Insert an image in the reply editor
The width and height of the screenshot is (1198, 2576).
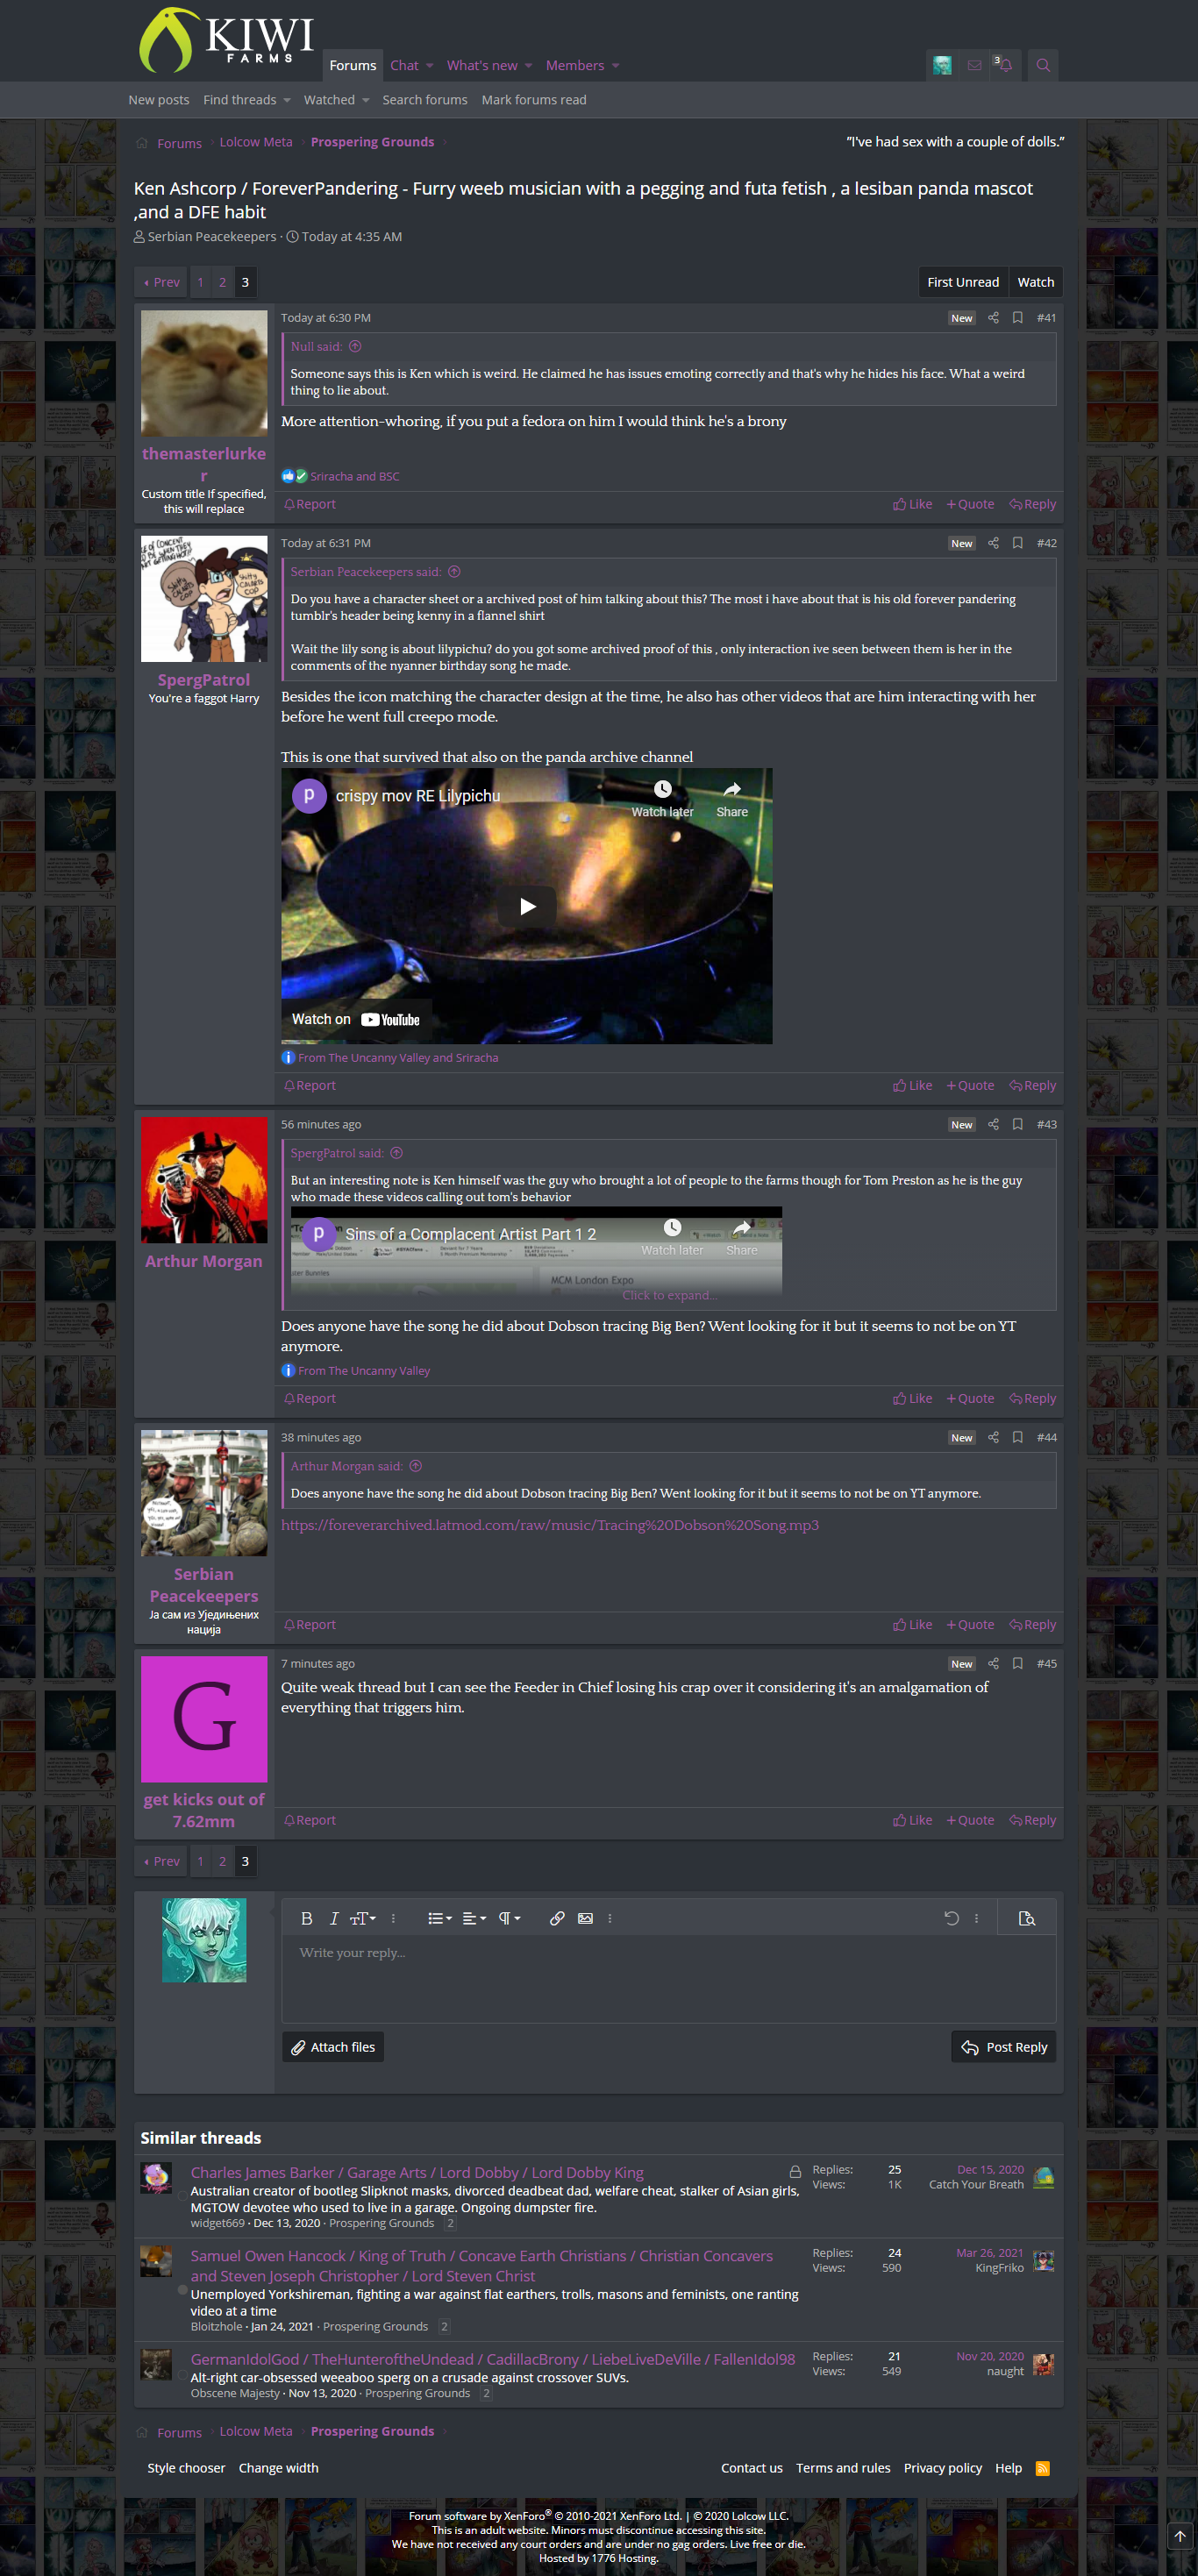point(585,1918)
